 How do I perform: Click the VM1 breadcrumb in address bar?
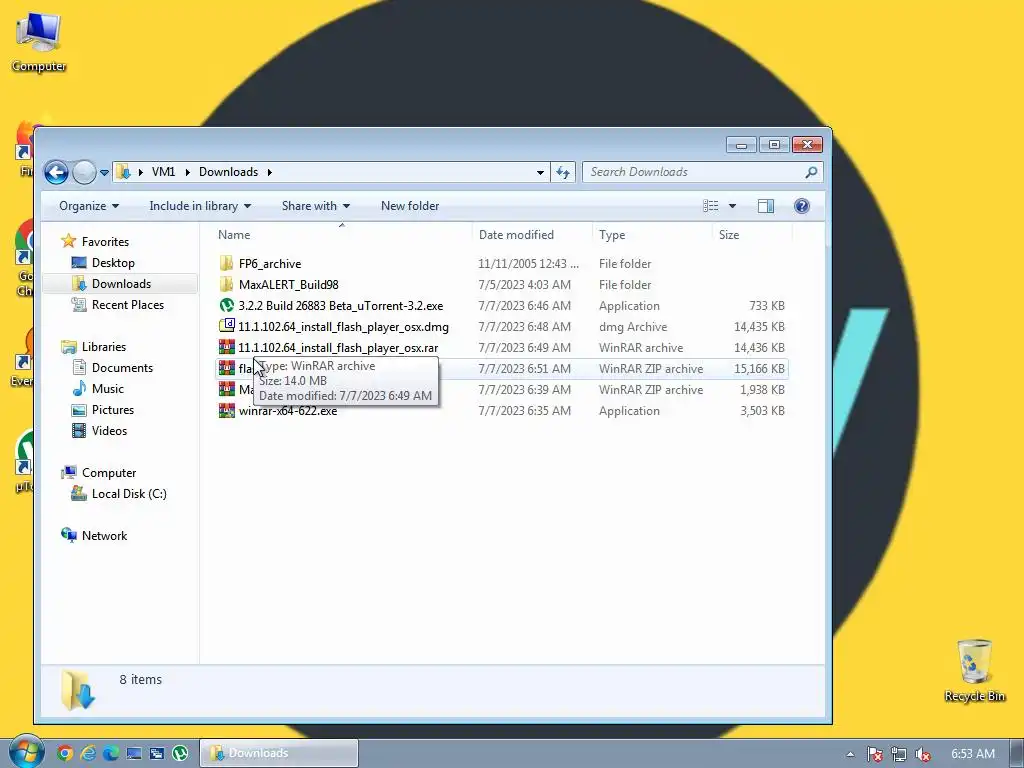(163, 172)
